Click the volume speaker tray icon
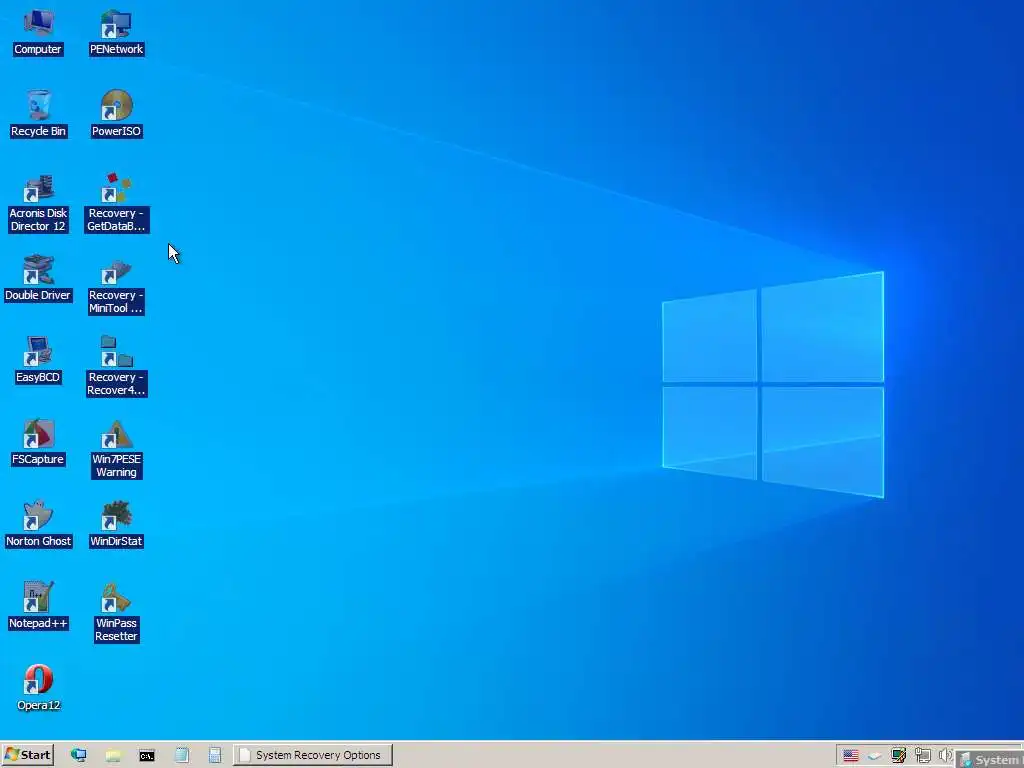Screen dimensions: 1024x768 pos(944,756)
